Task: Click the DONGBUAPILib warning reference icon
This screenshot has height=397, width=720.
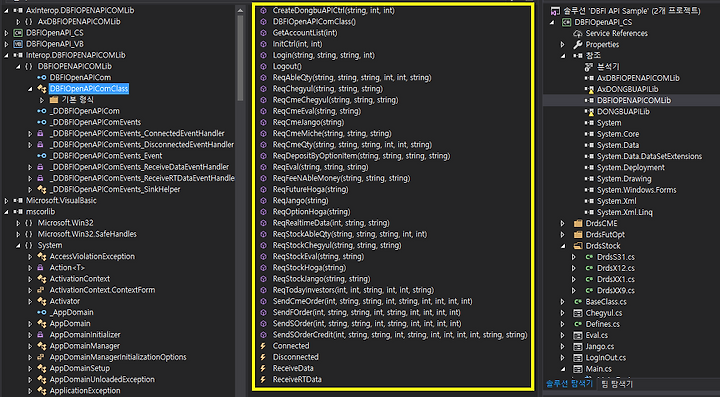Action: click(589, 112)
